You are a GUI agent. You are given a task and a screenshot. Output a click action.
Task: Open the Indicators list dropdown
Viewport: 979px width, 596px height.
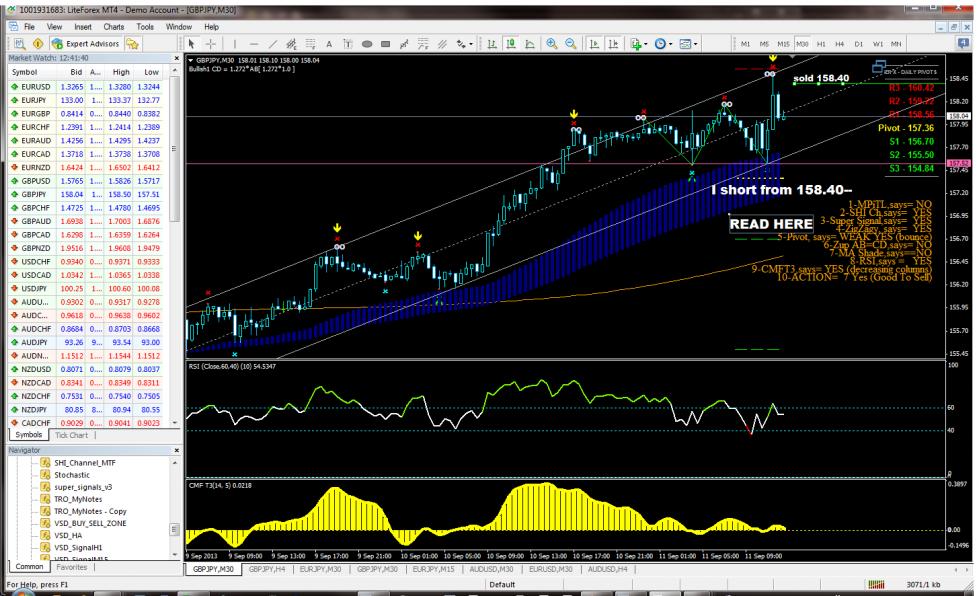coord(638,45)
